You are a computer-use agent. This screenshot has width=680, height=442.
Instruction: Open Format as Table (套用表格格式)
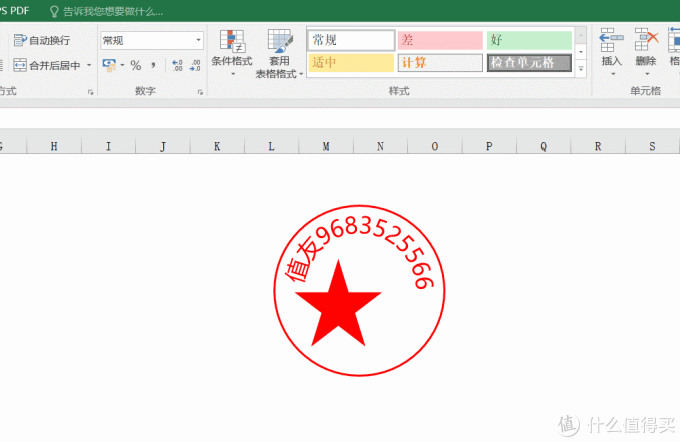[279, 54]
